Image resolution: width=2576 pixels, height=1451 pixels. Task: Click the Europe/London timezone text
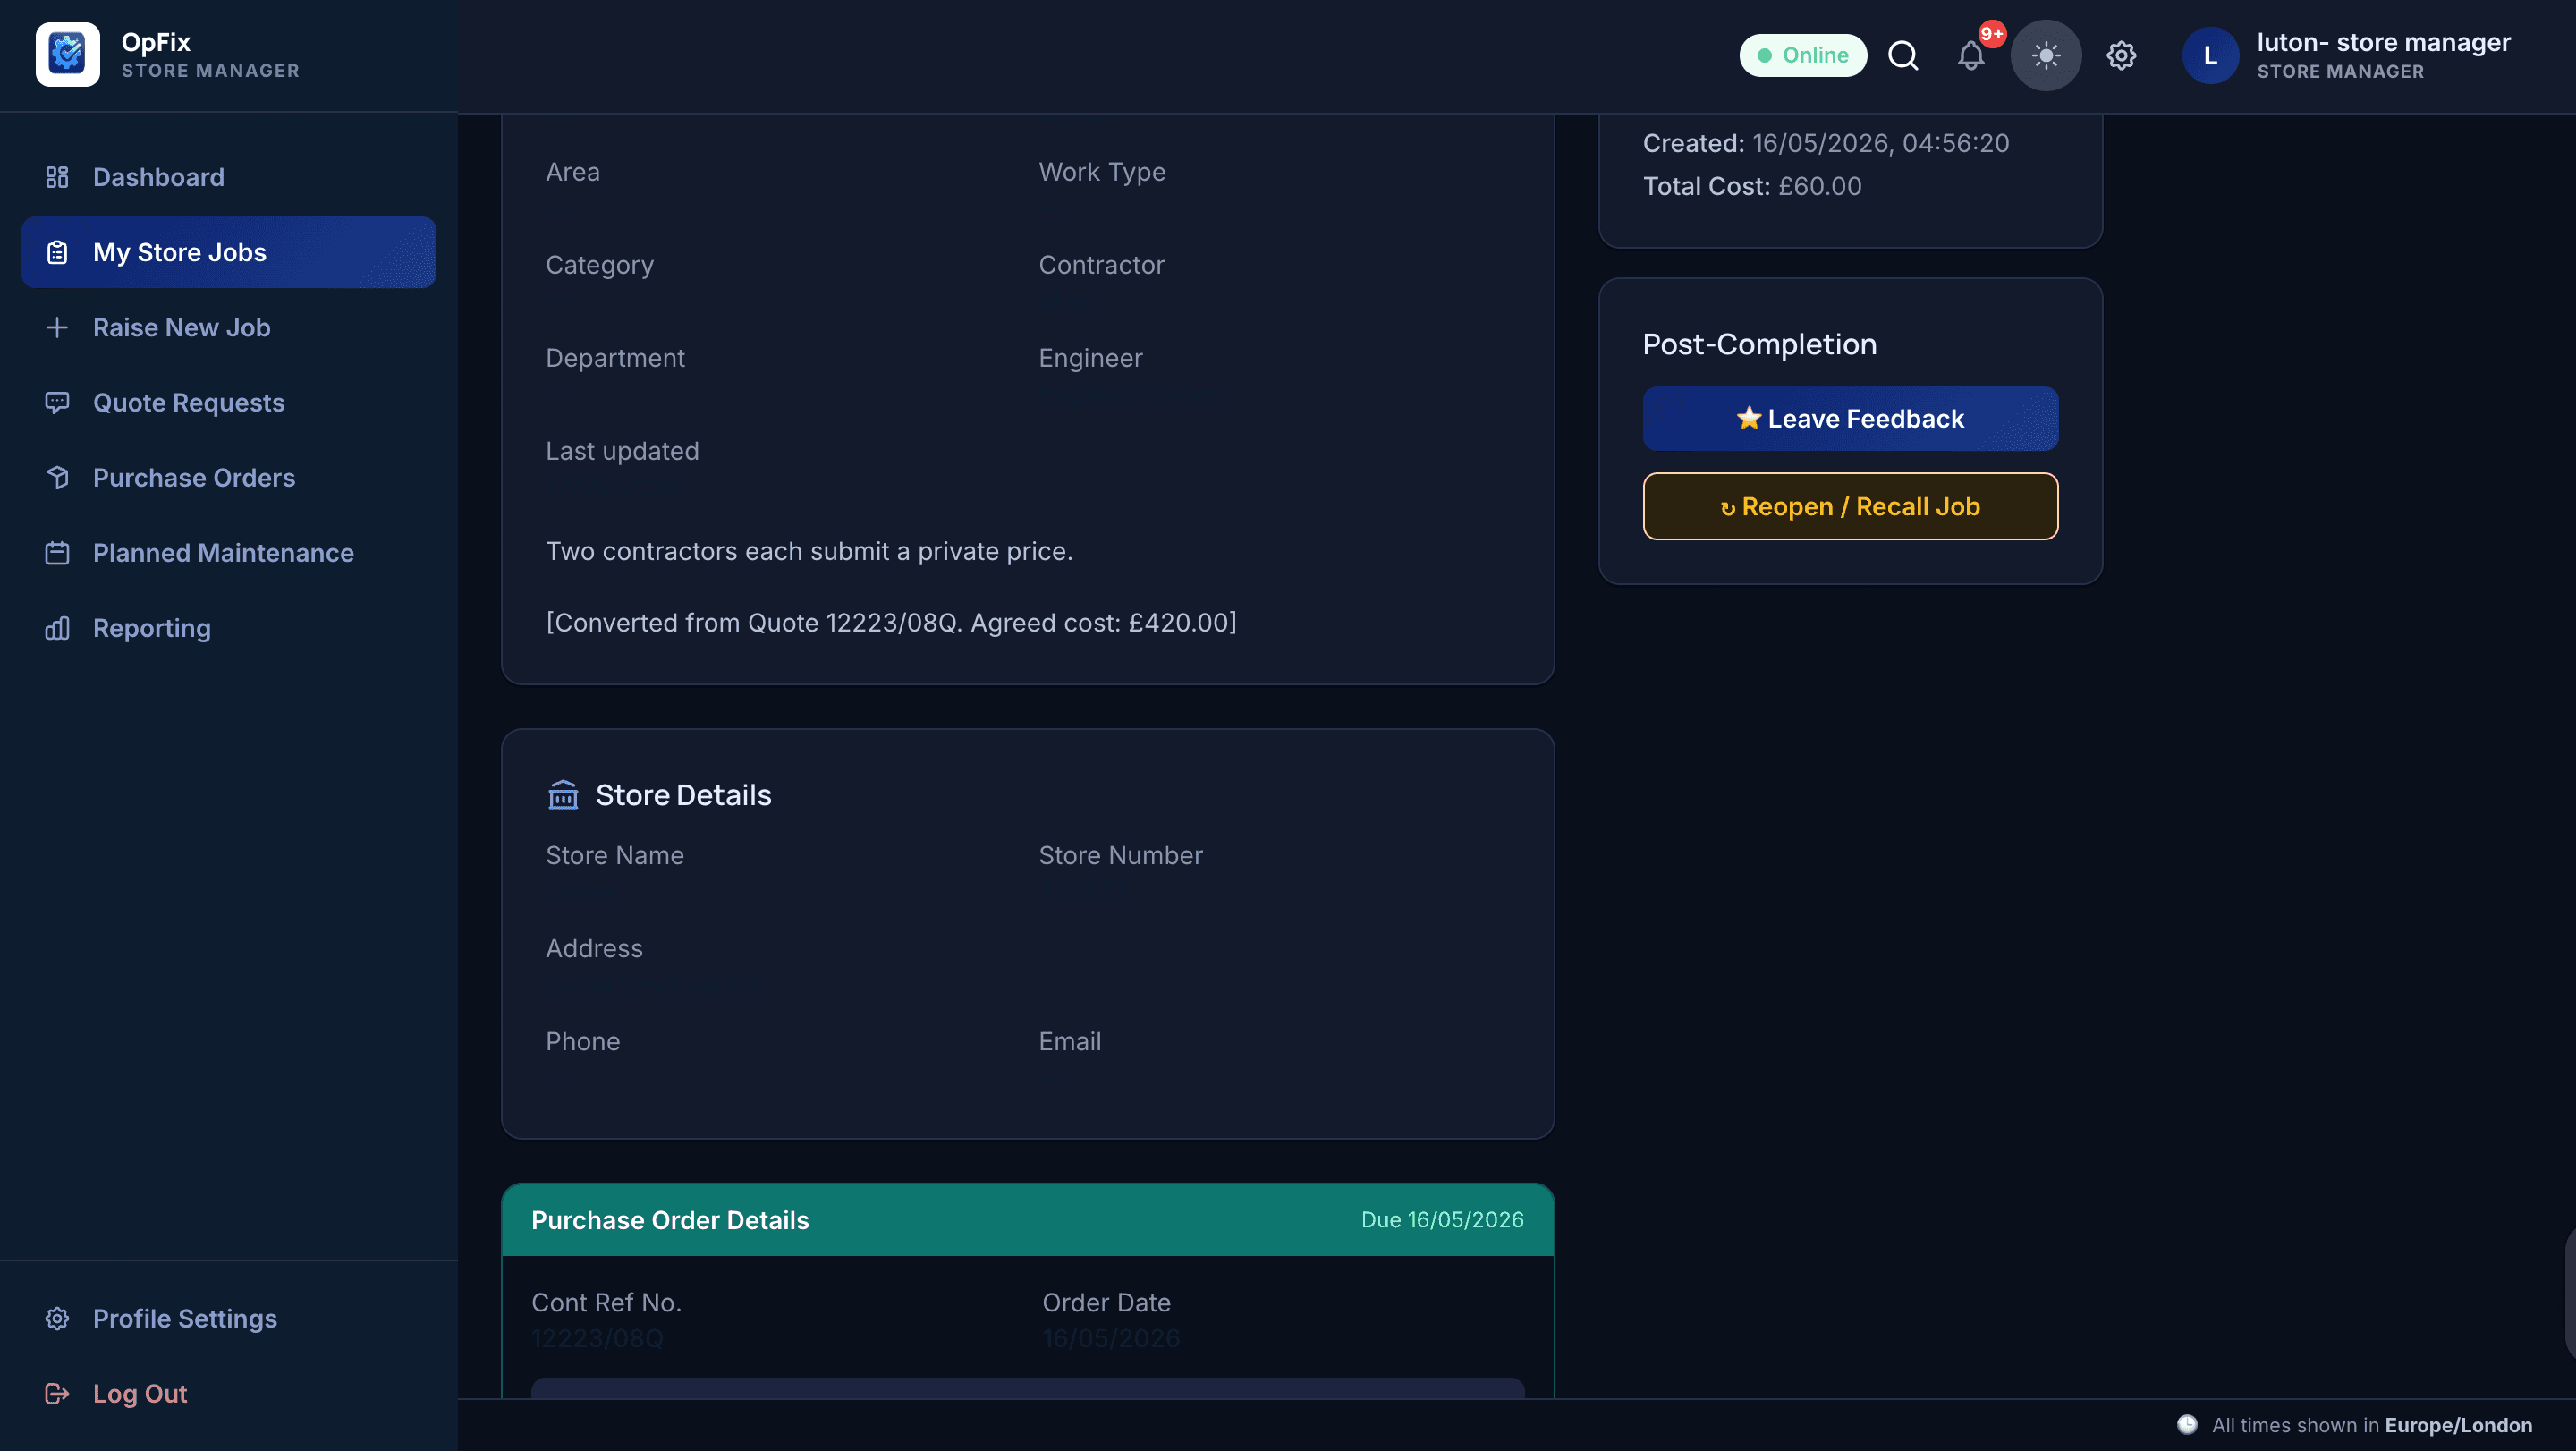(x=2458, y=1425)
